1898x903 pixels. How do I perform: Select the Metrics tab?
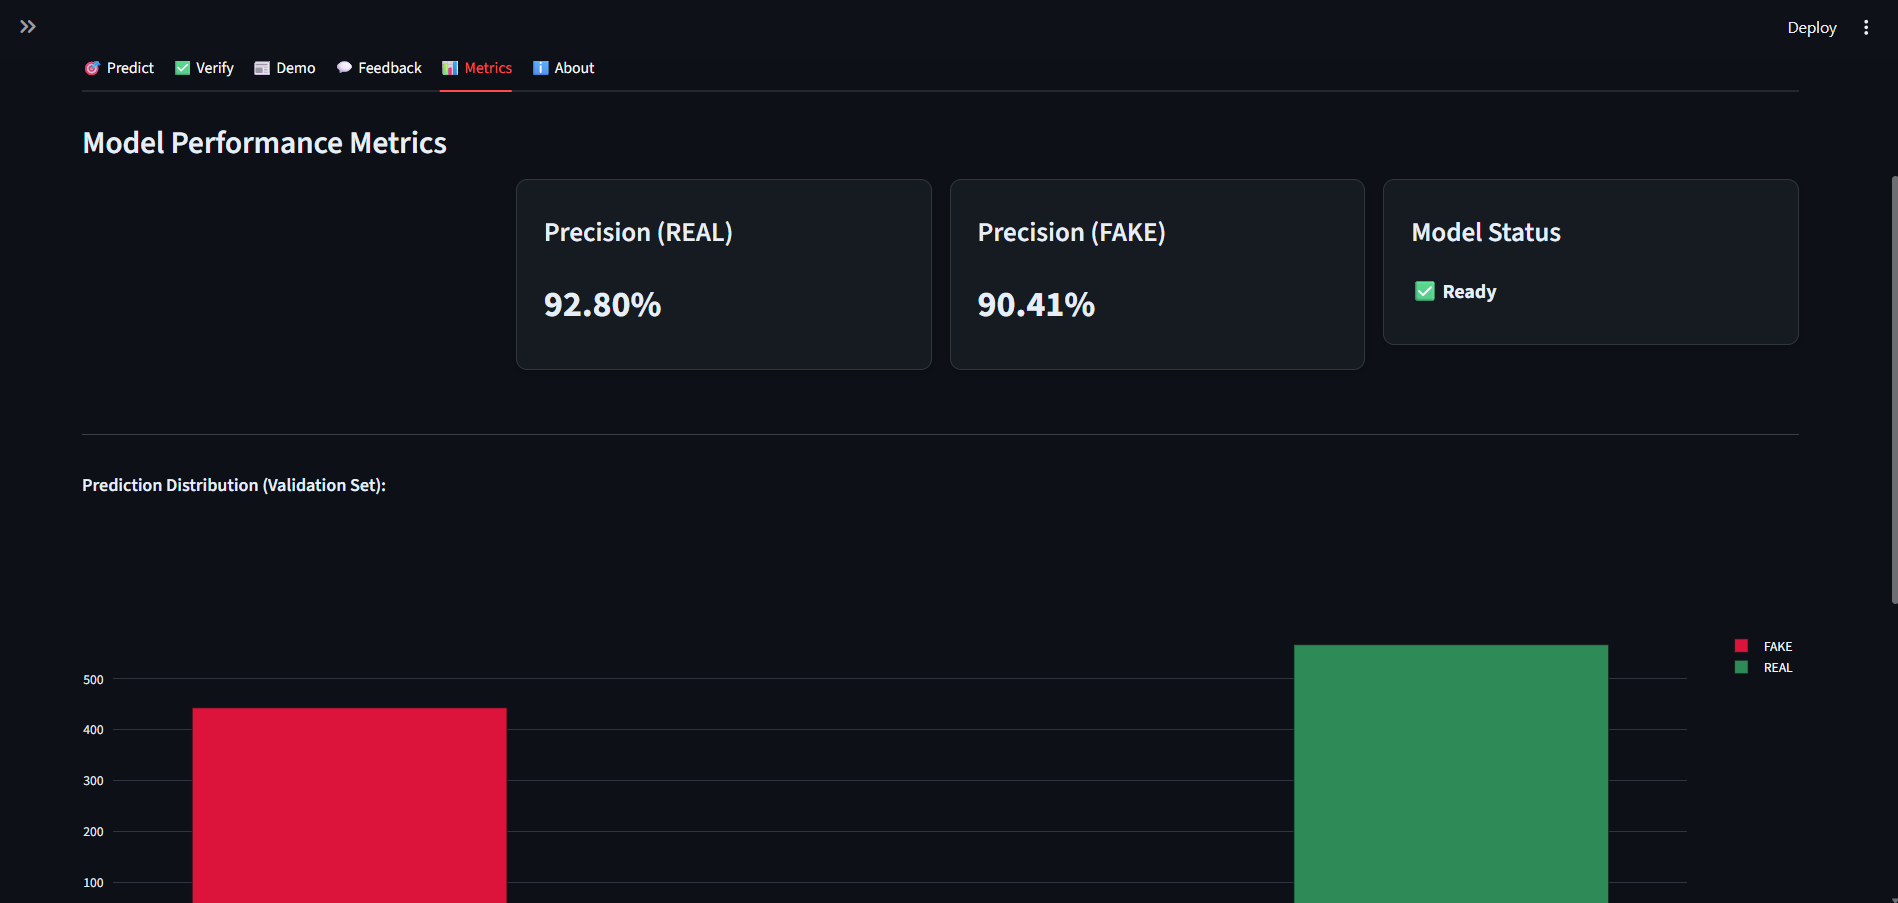click(x=476, y=68)
